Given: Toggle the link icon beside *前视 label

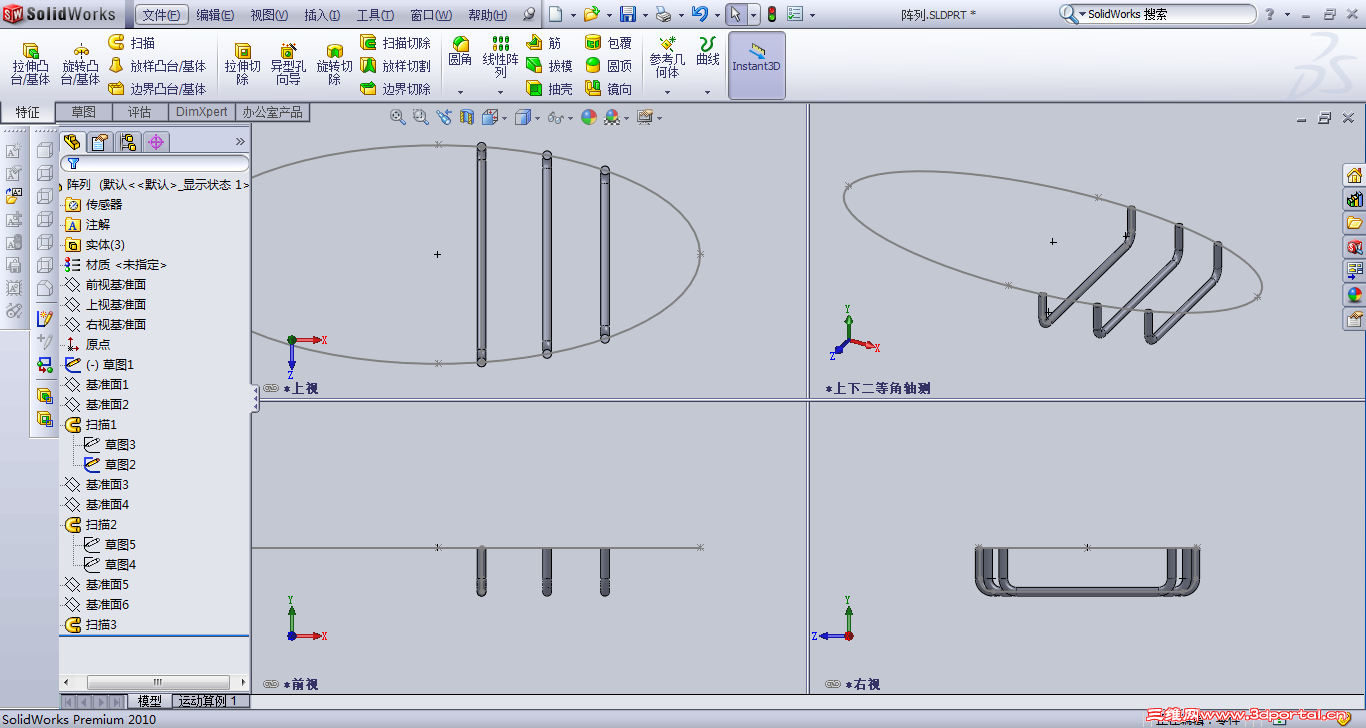Looking at the screenshot, I should (x=271, y=684).
